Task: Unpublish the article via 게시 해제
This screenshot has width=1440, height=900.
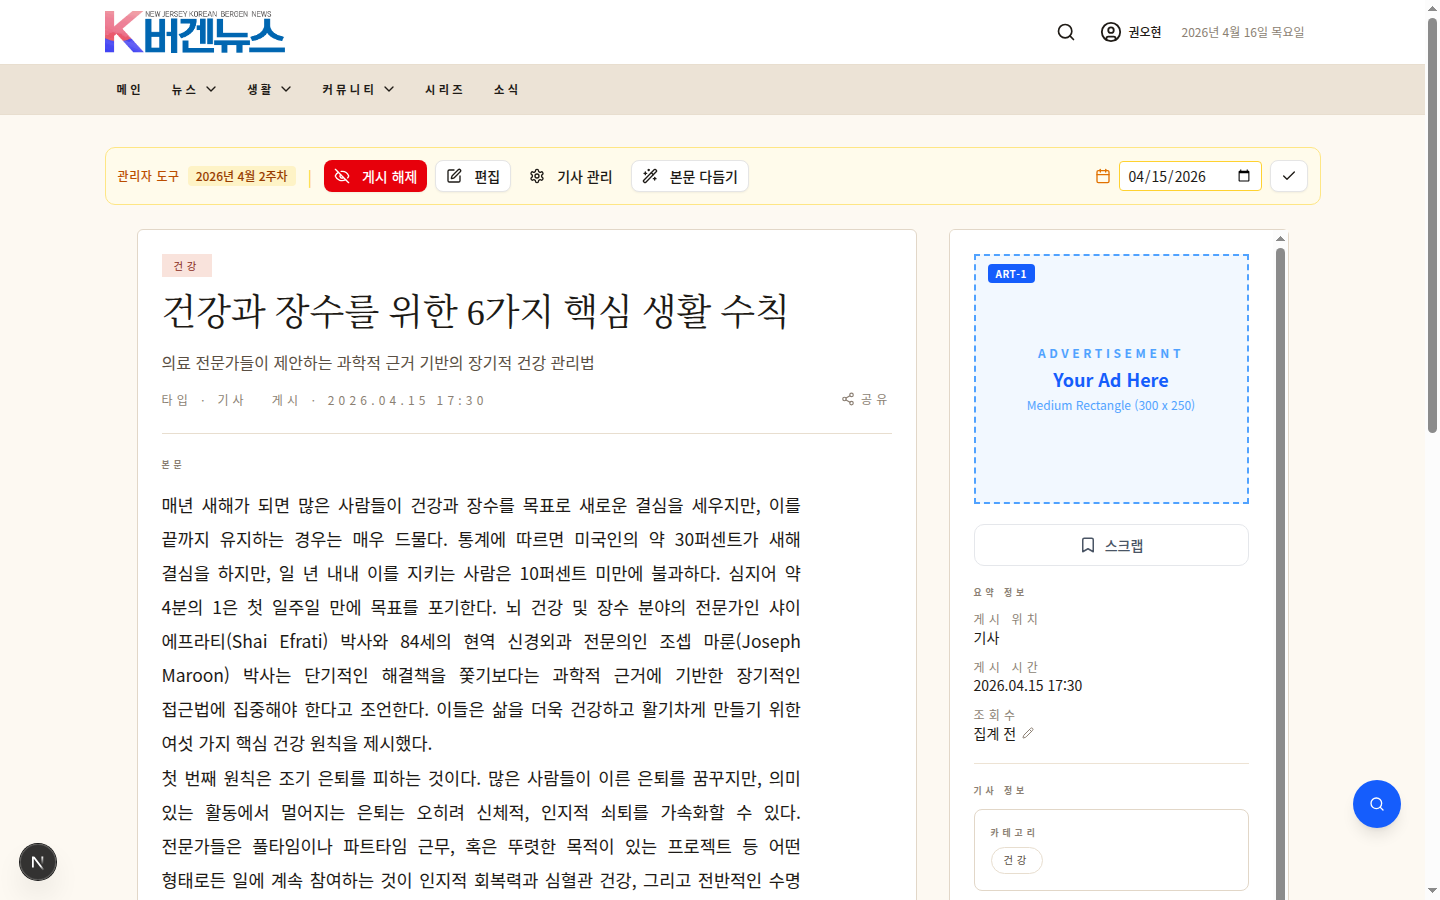Action: pos(375,175)
